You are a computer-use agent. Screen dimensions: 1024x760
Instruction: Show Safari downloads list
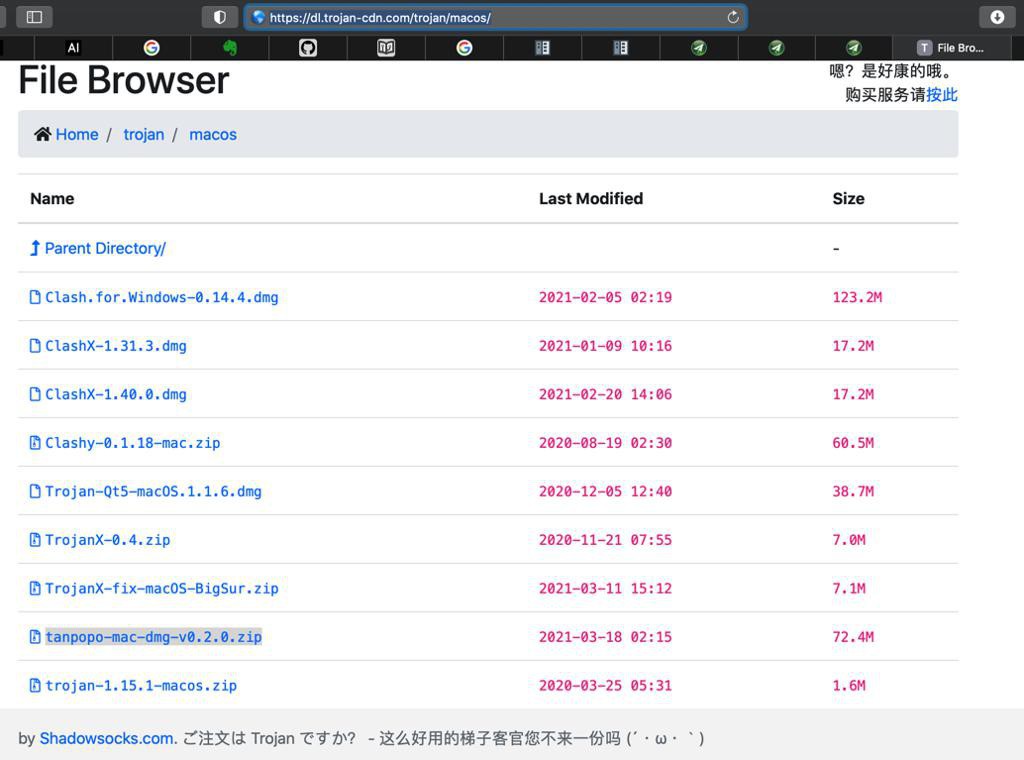click(997, 17)
